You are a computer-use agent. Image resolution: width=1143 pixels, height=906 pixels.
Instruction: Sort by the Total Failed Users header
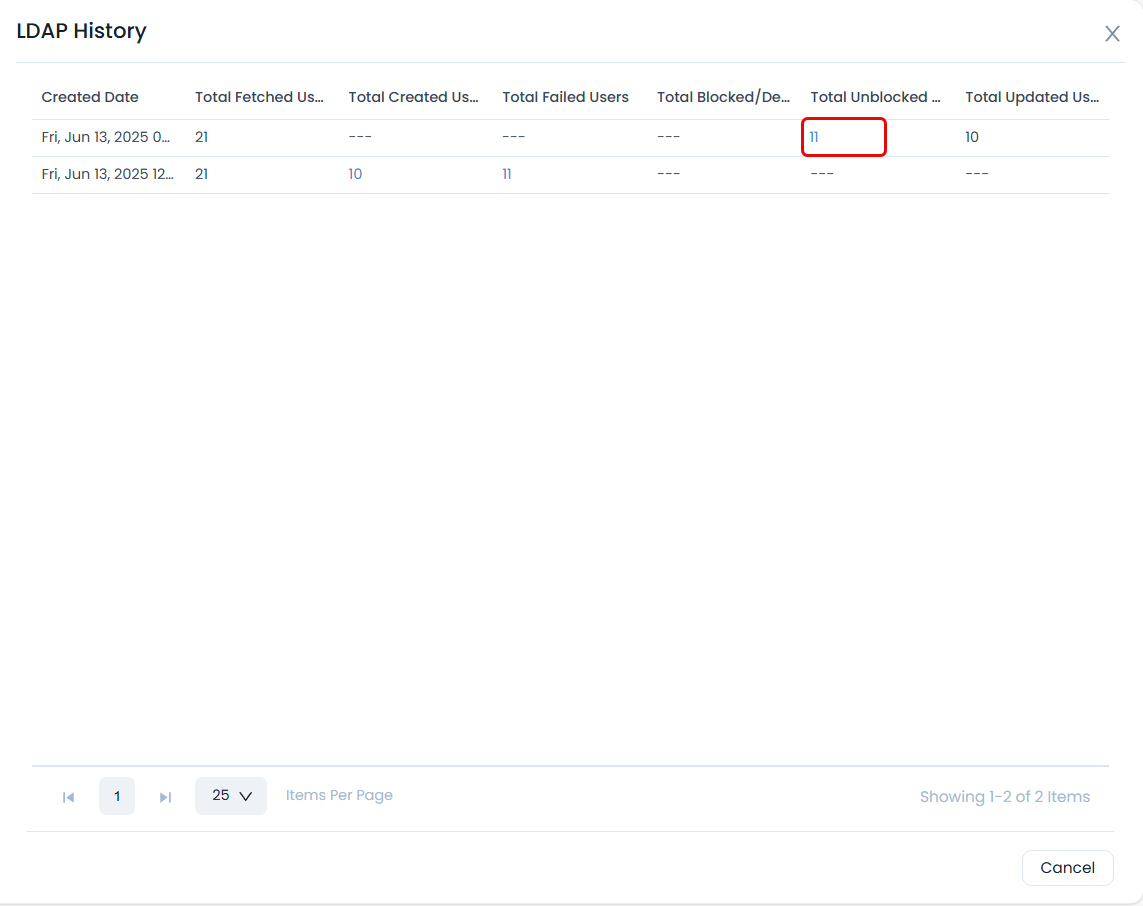pos(565,97)
